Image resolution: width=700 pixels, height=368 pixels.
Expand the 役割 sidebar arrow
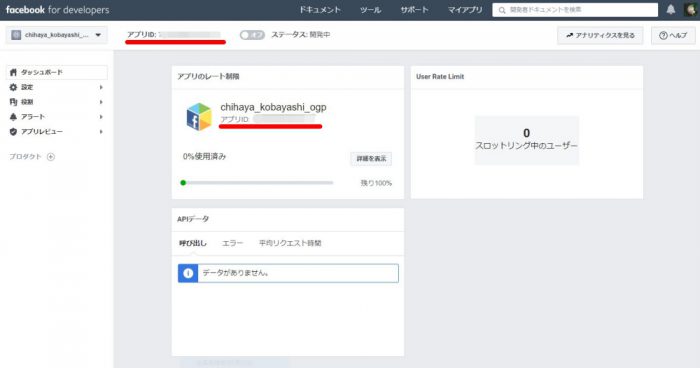[x=101, y=102]
